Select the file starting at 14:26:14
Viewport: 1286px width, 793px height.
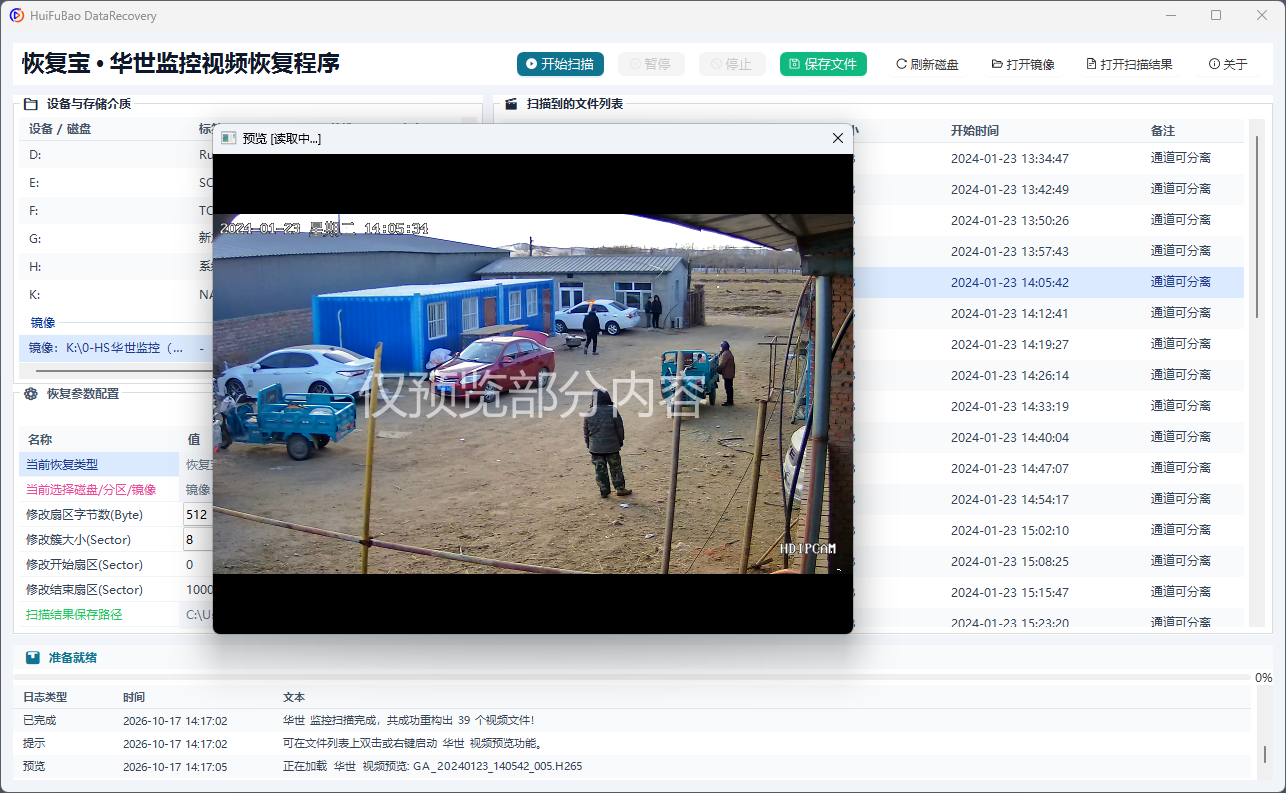click(1048, 375)
